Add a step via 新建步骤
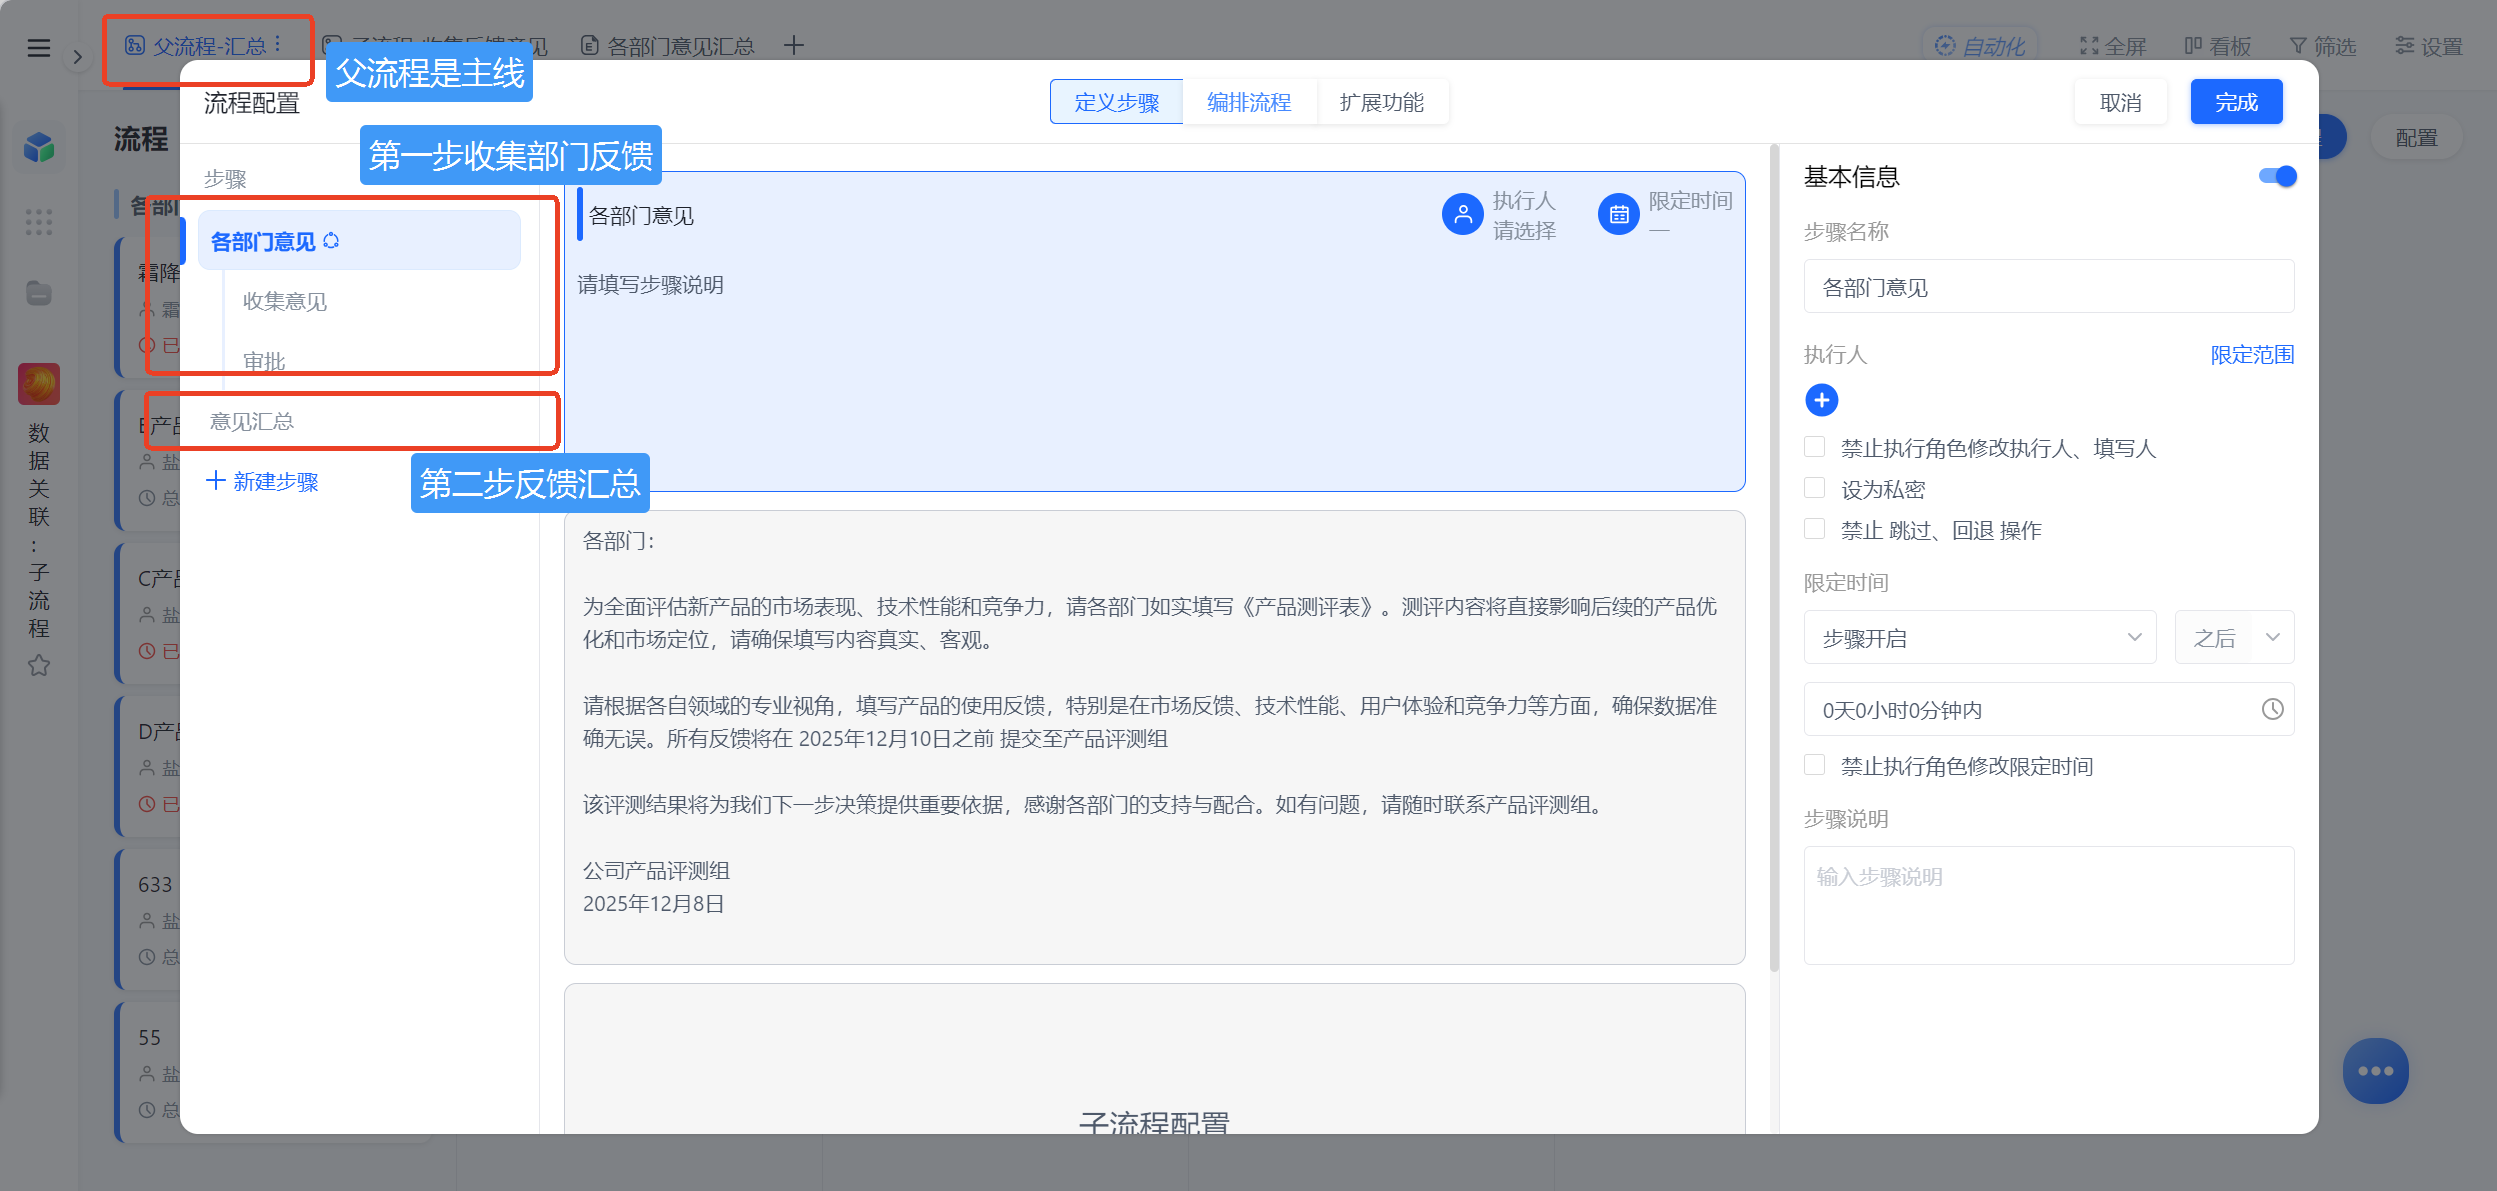This screenshot has height=1191, width=2497. (262, 481)
